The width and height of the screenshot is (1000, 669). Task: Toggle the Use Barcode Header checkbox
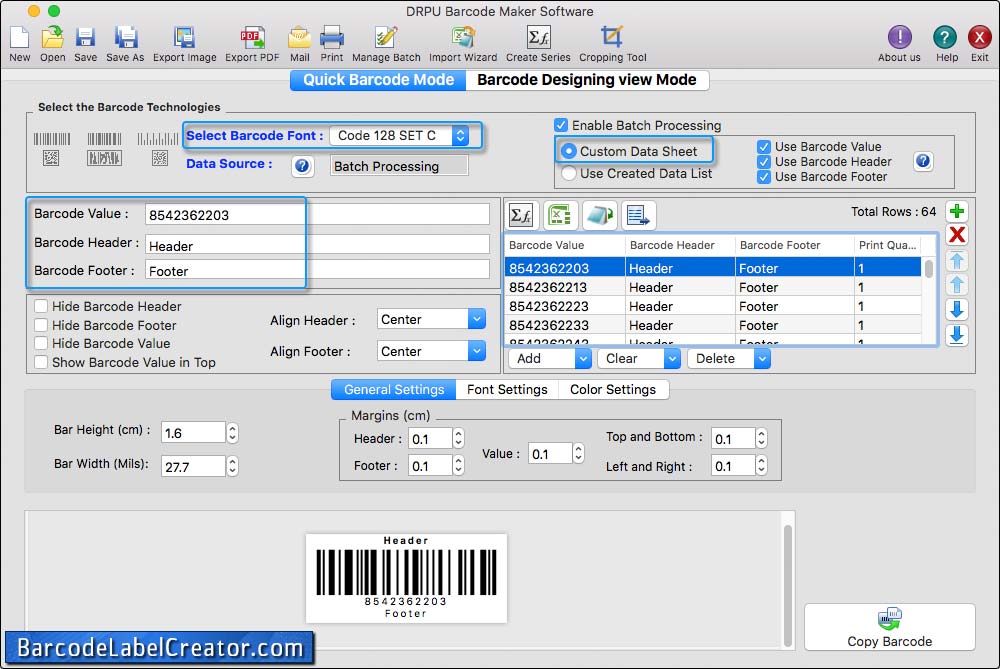(x=763, y=162)
